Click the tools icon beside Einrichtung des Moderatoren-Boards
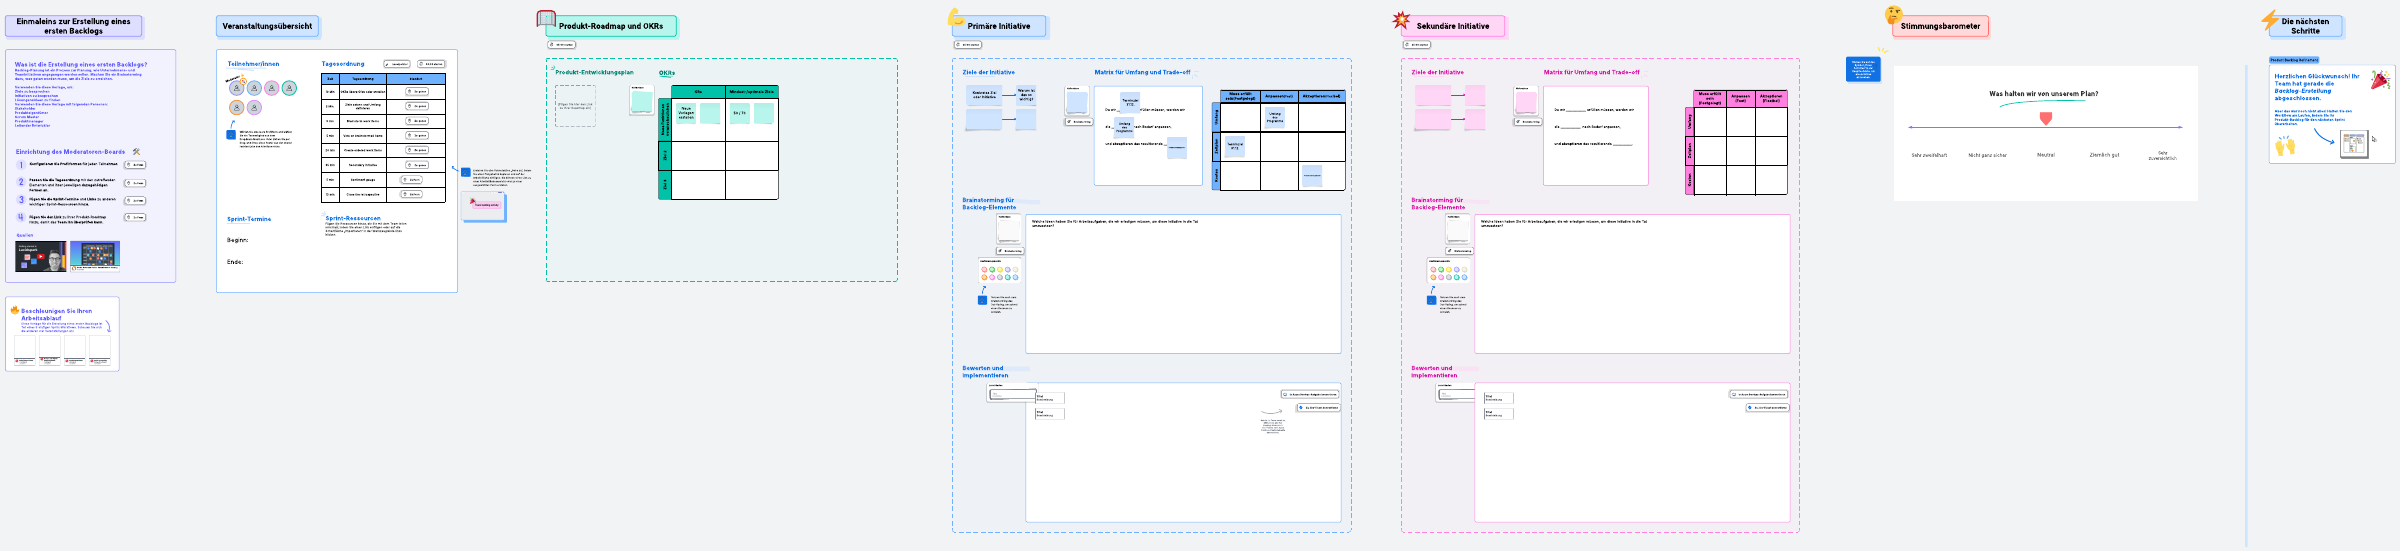 tap(136, 152)
